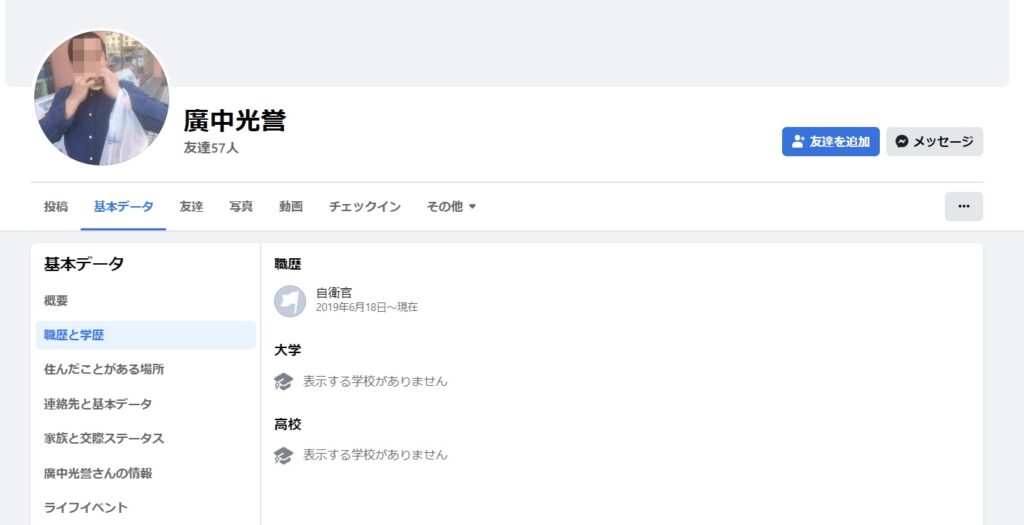Open the profile picture thumbnail

(101, 97)
